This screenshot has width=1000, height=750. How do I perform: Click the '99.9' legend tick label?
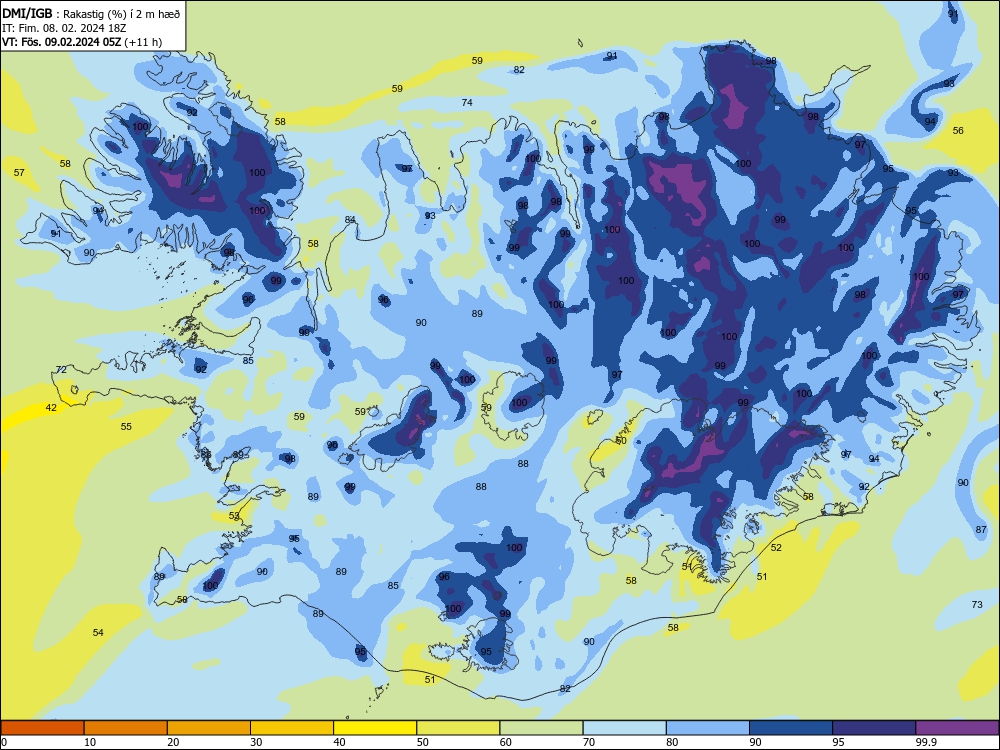(926, 742)
